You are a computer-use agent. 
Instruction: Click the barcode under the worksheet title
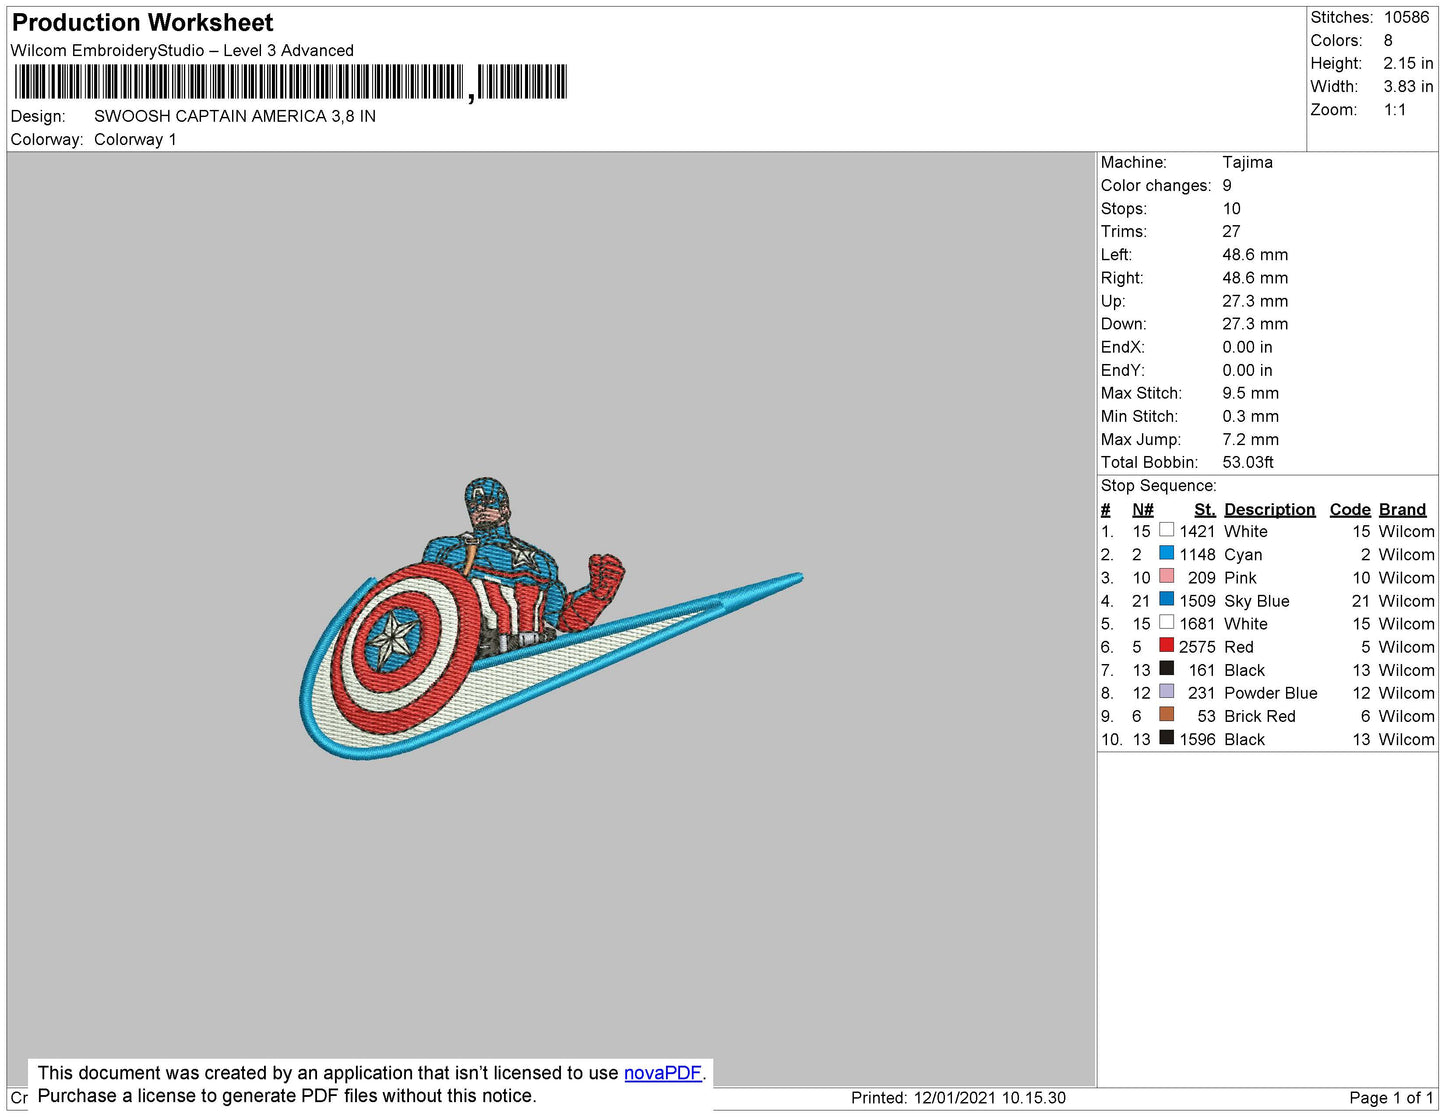(290, 82)
